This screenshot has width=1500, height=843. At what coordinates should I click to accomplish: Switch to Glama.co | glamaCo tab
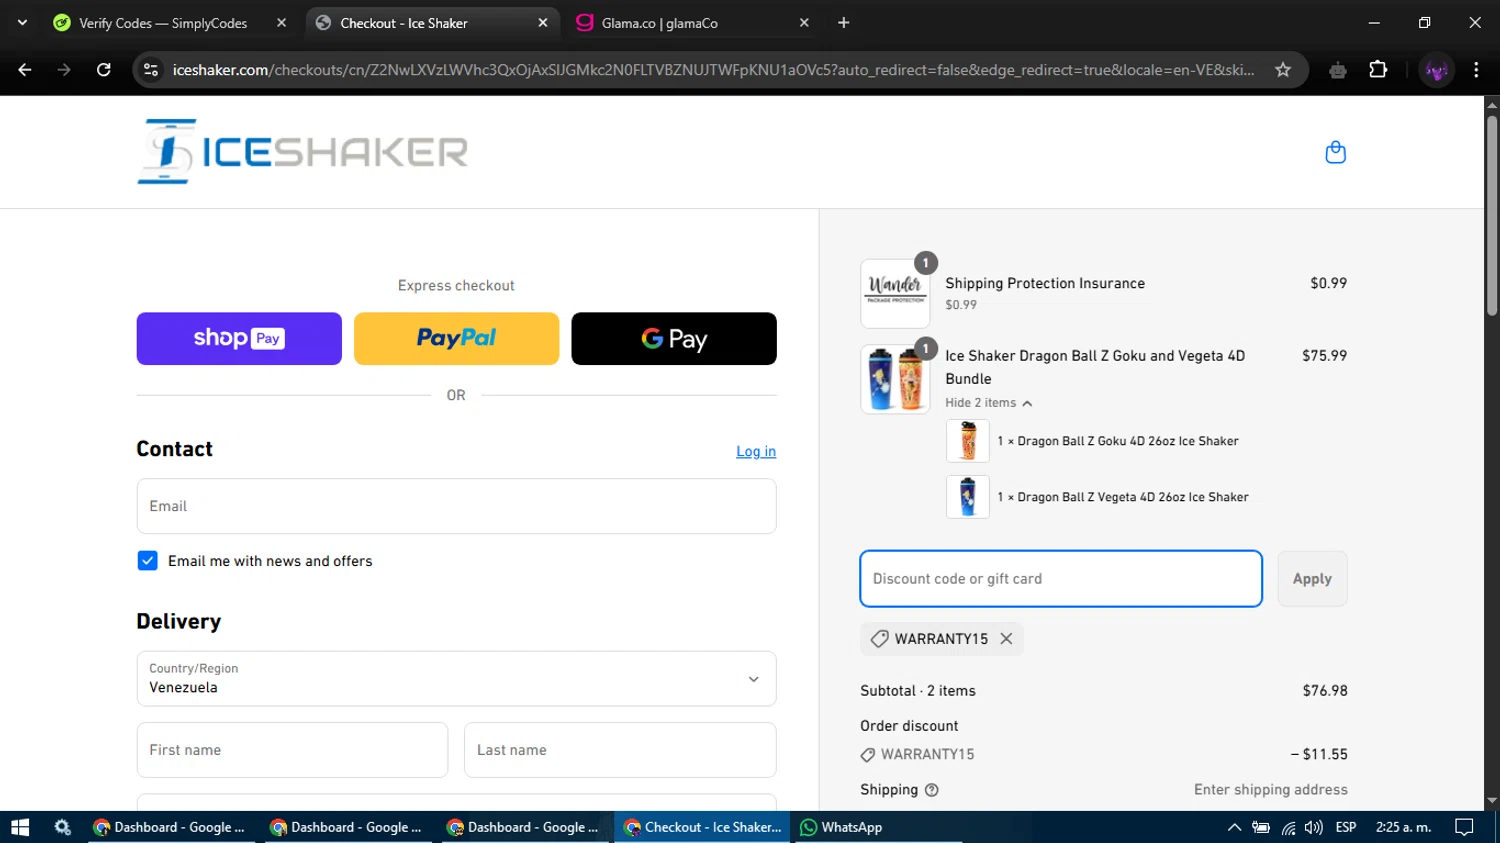click(x=693, y=23)
